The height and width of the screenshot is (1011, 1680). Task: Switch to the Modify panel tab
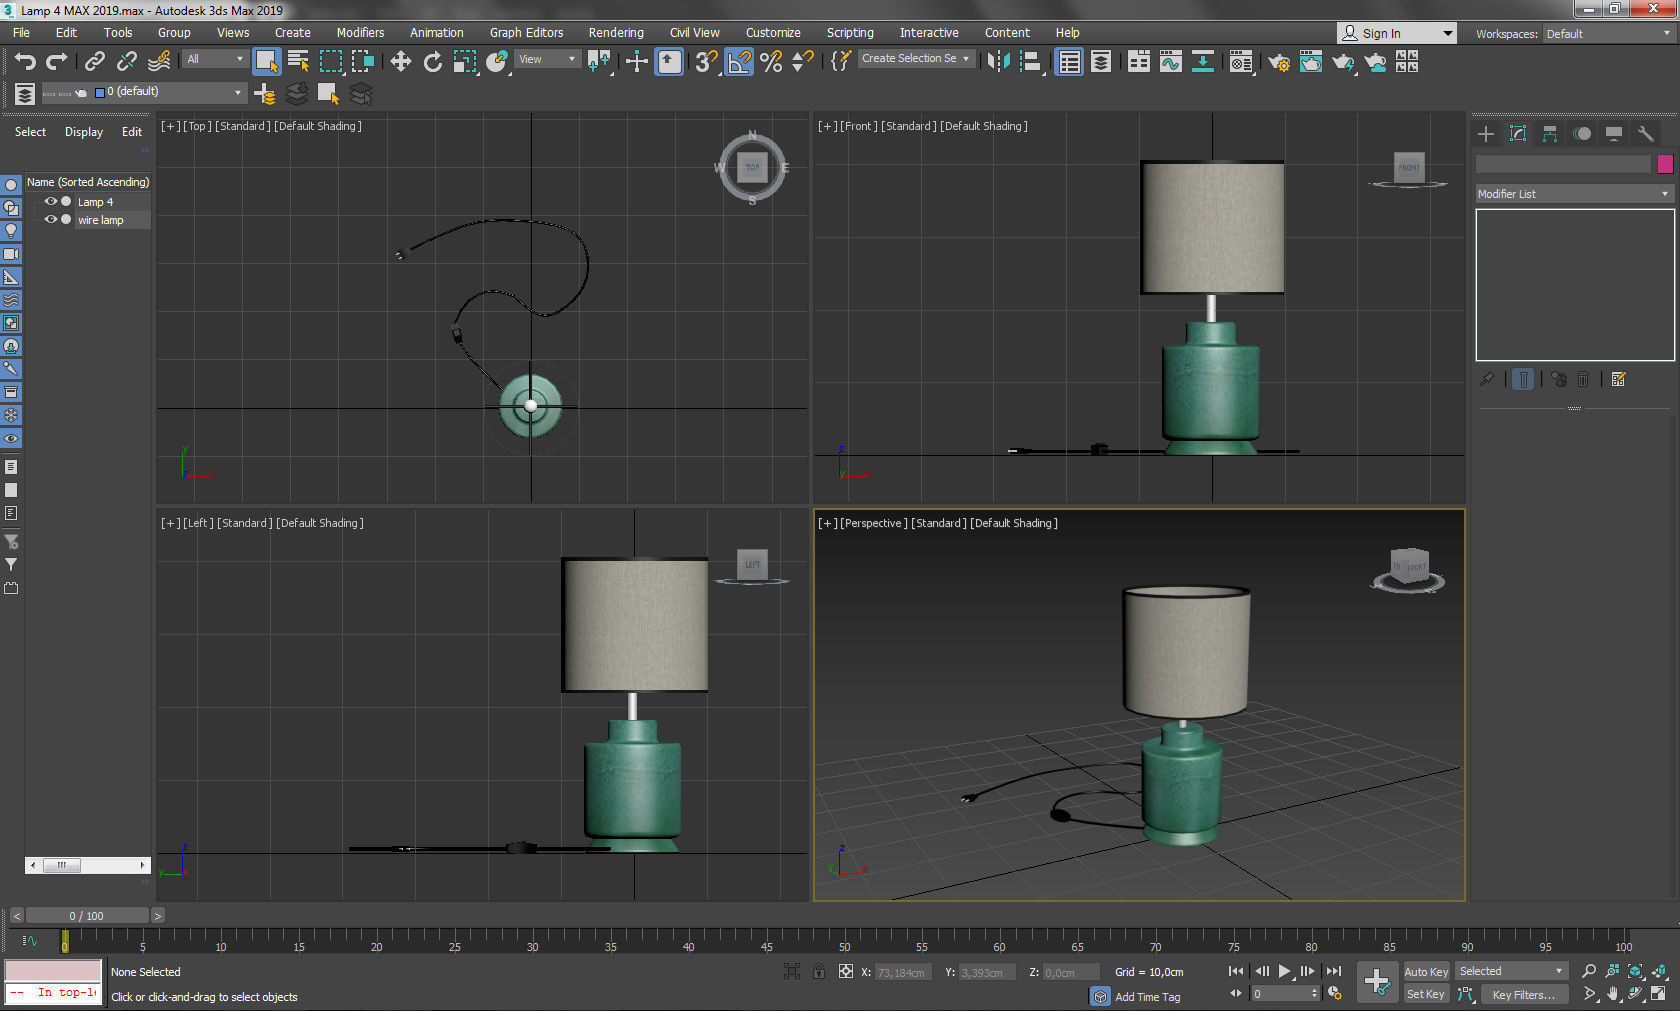tap(1518, 134)
